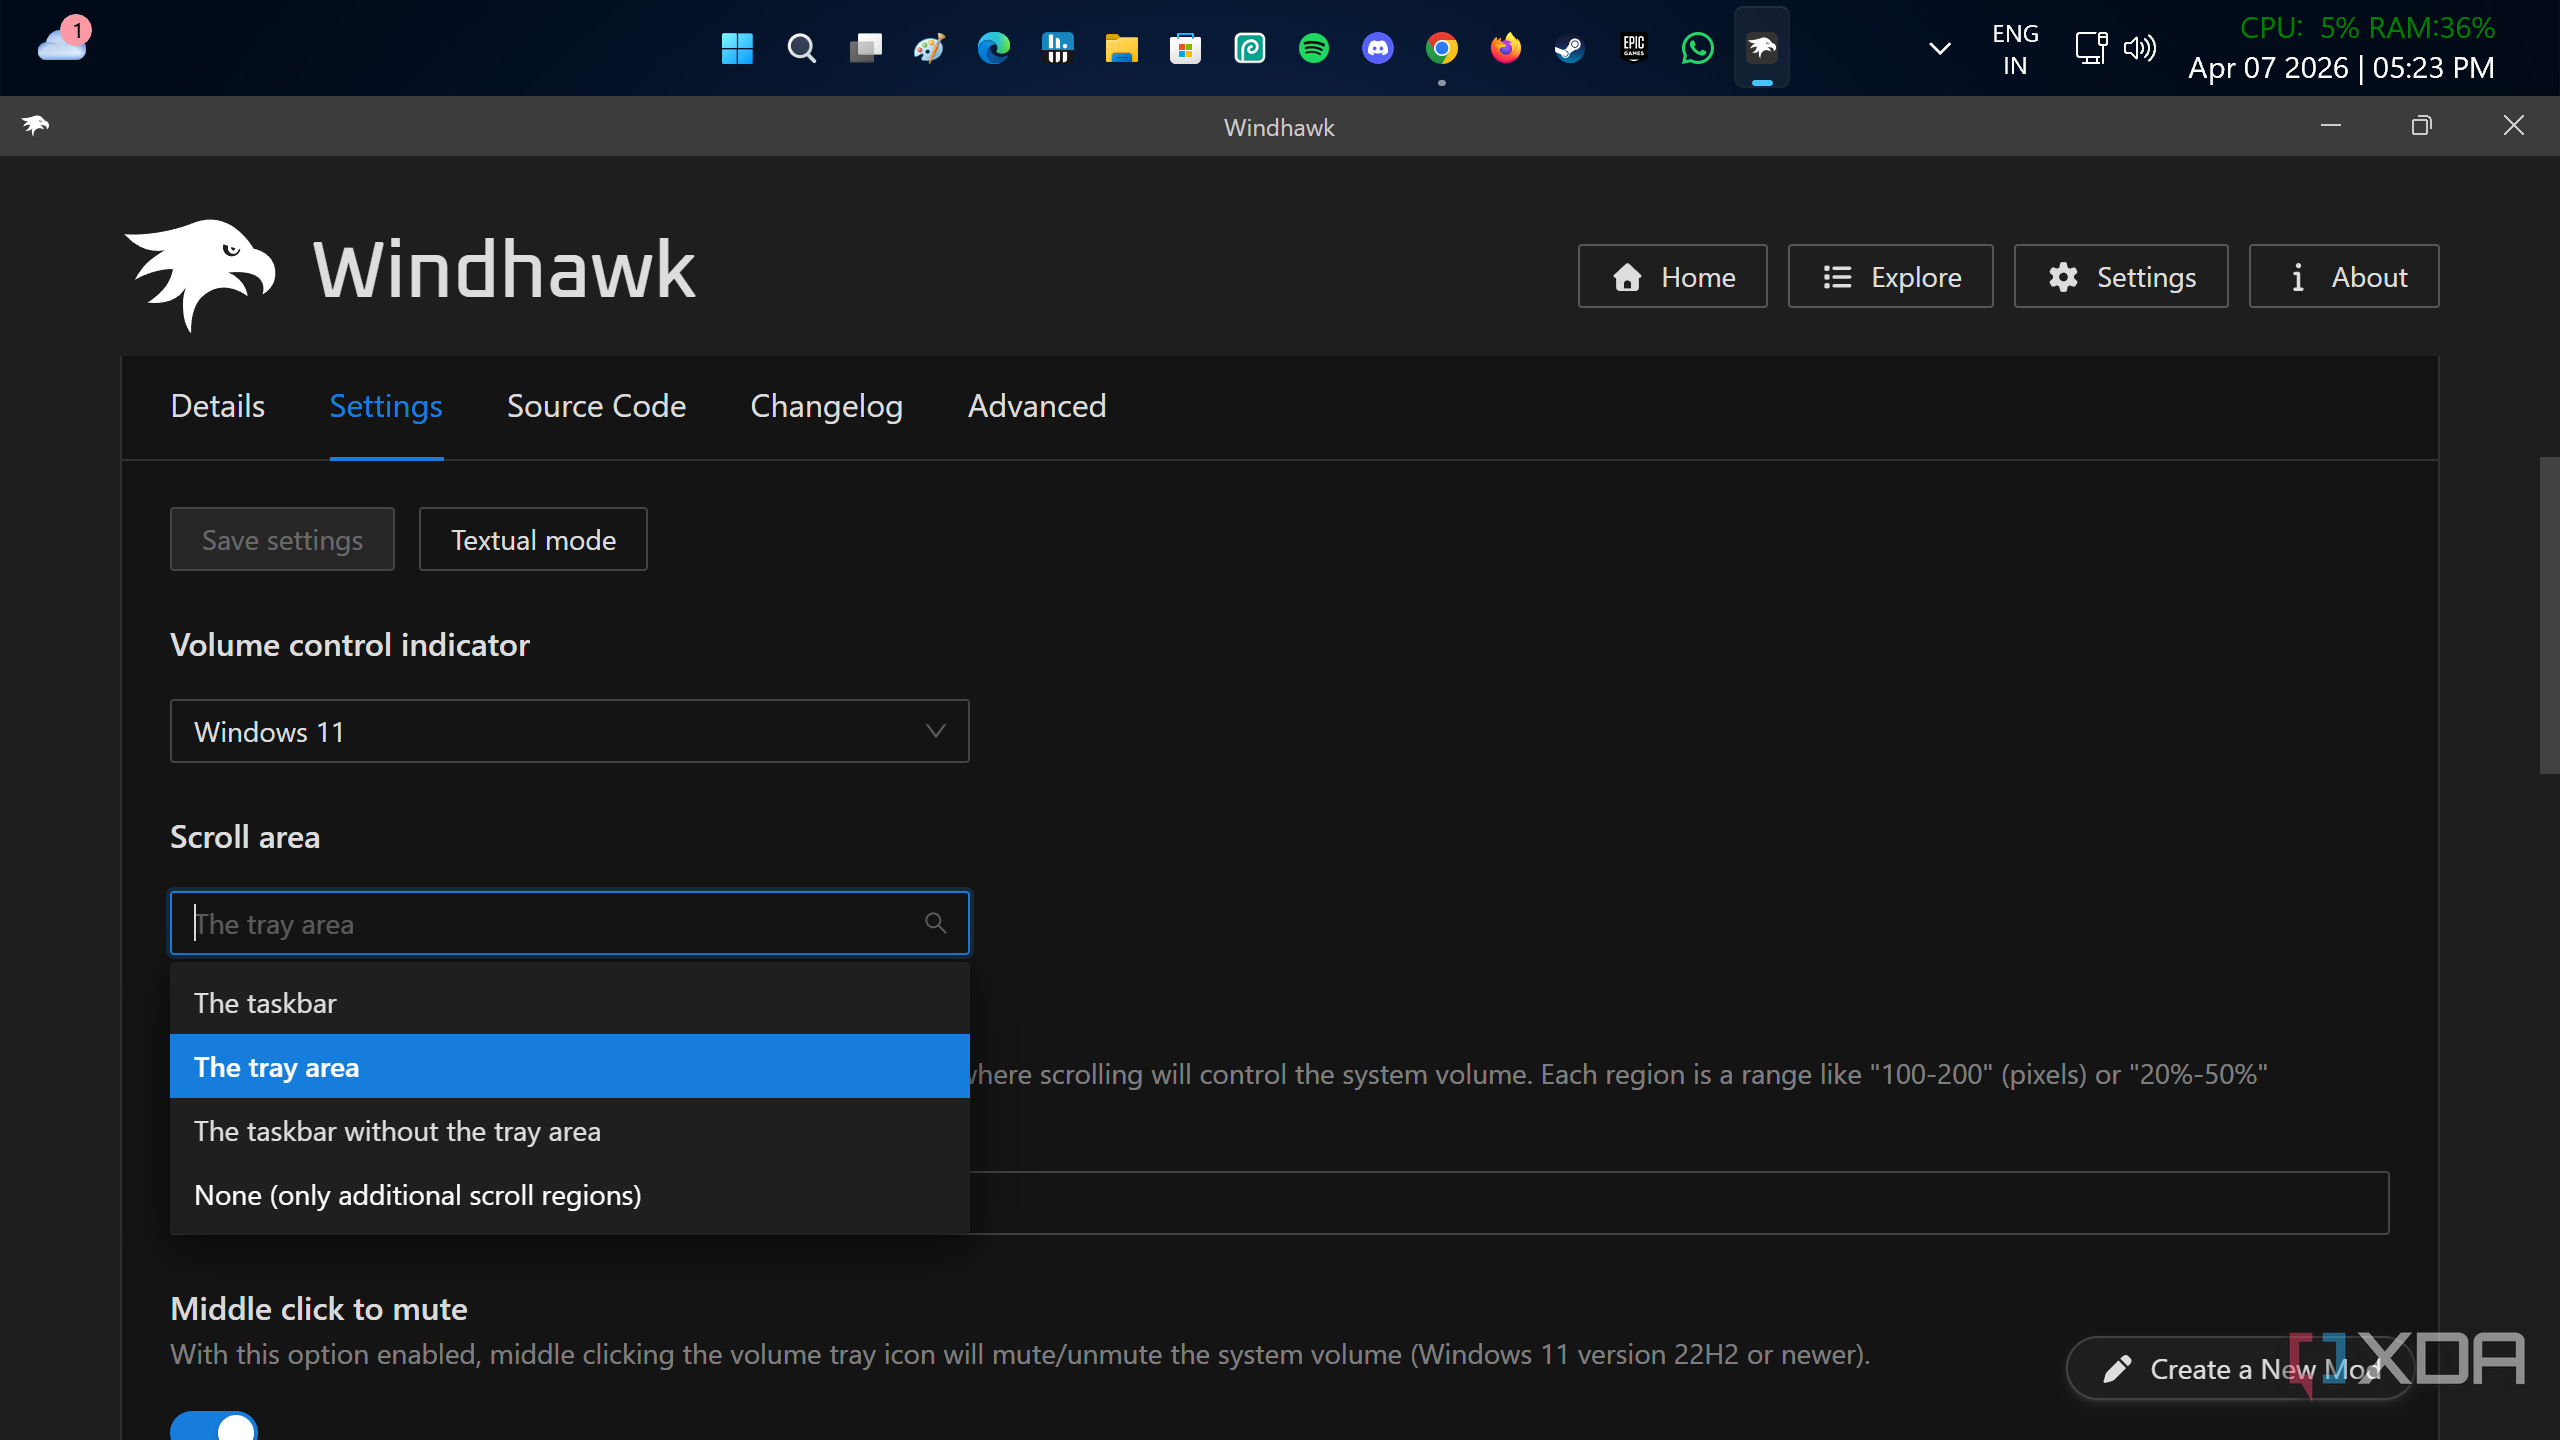
Task: Switch to the Source Code tab
Action: 596,406
